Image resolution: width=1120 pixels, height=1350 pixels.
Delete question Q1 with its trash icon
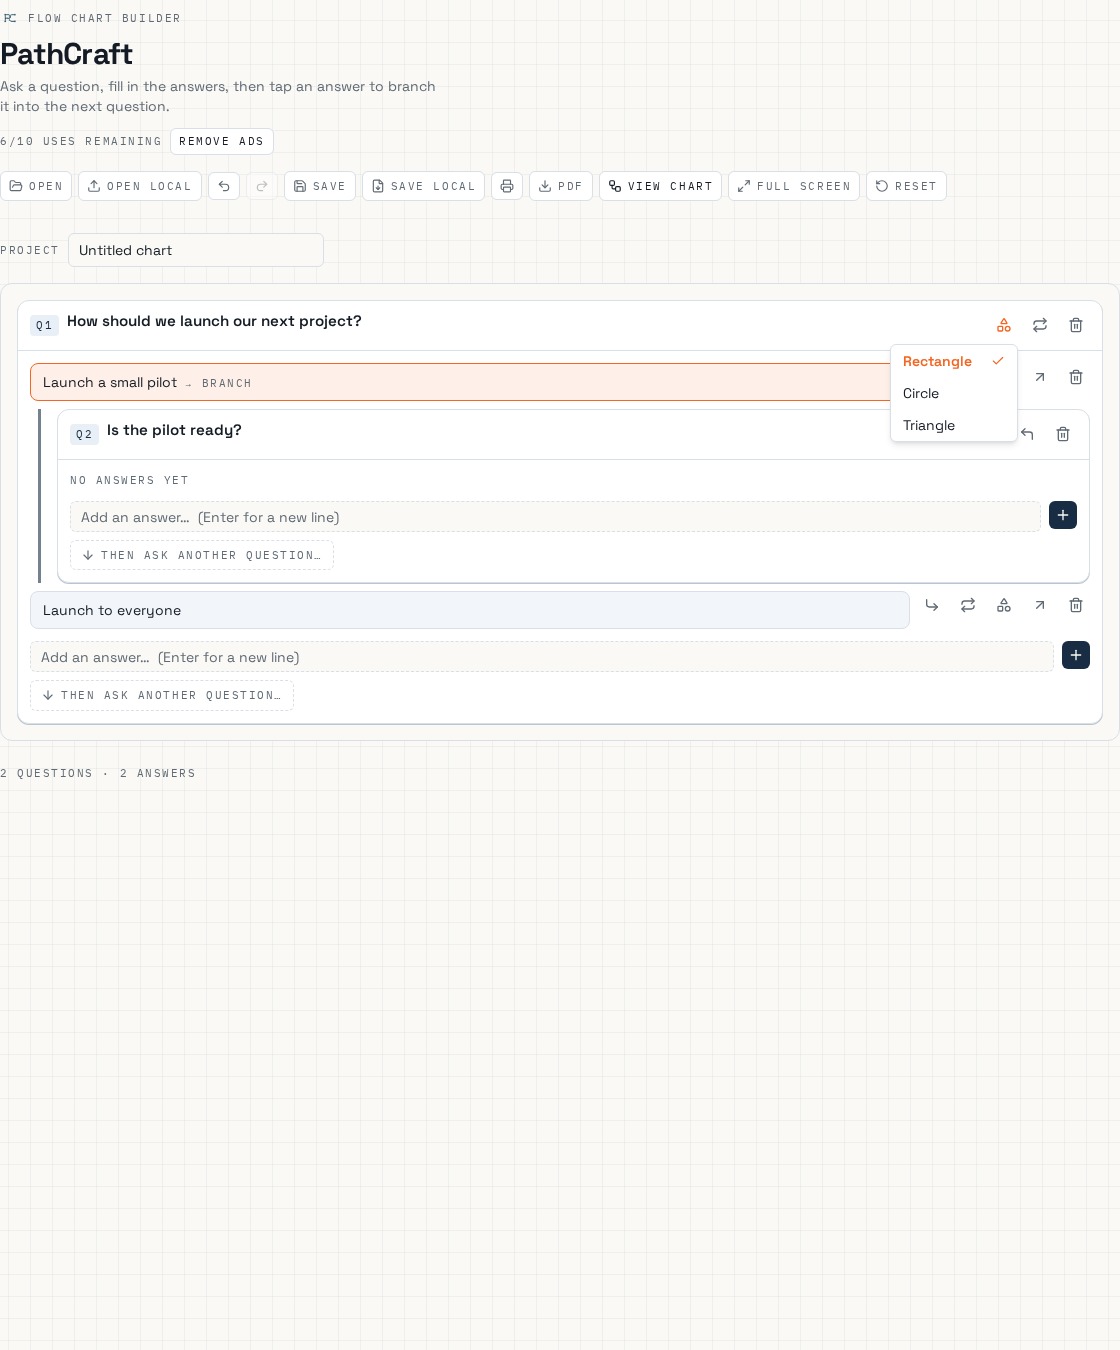pos(1076,325)
